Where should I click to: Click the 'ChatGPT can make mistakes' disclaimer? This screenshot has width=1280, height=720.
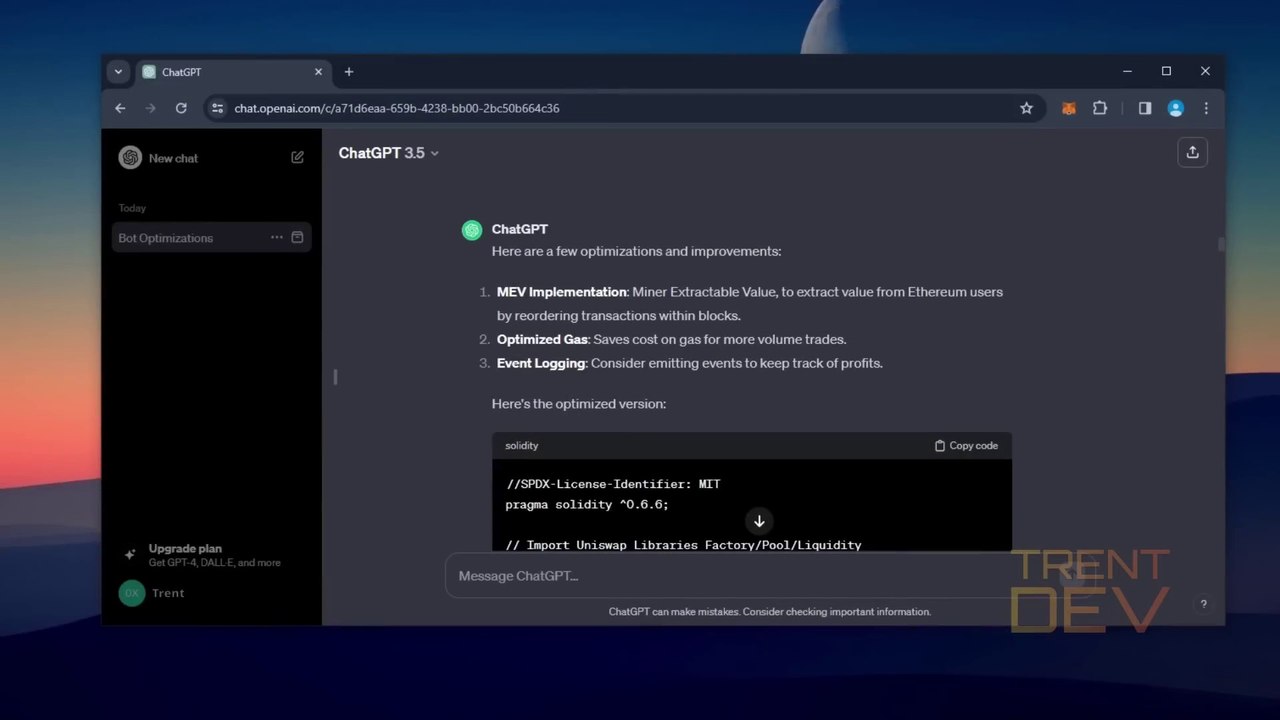[770, 612]
